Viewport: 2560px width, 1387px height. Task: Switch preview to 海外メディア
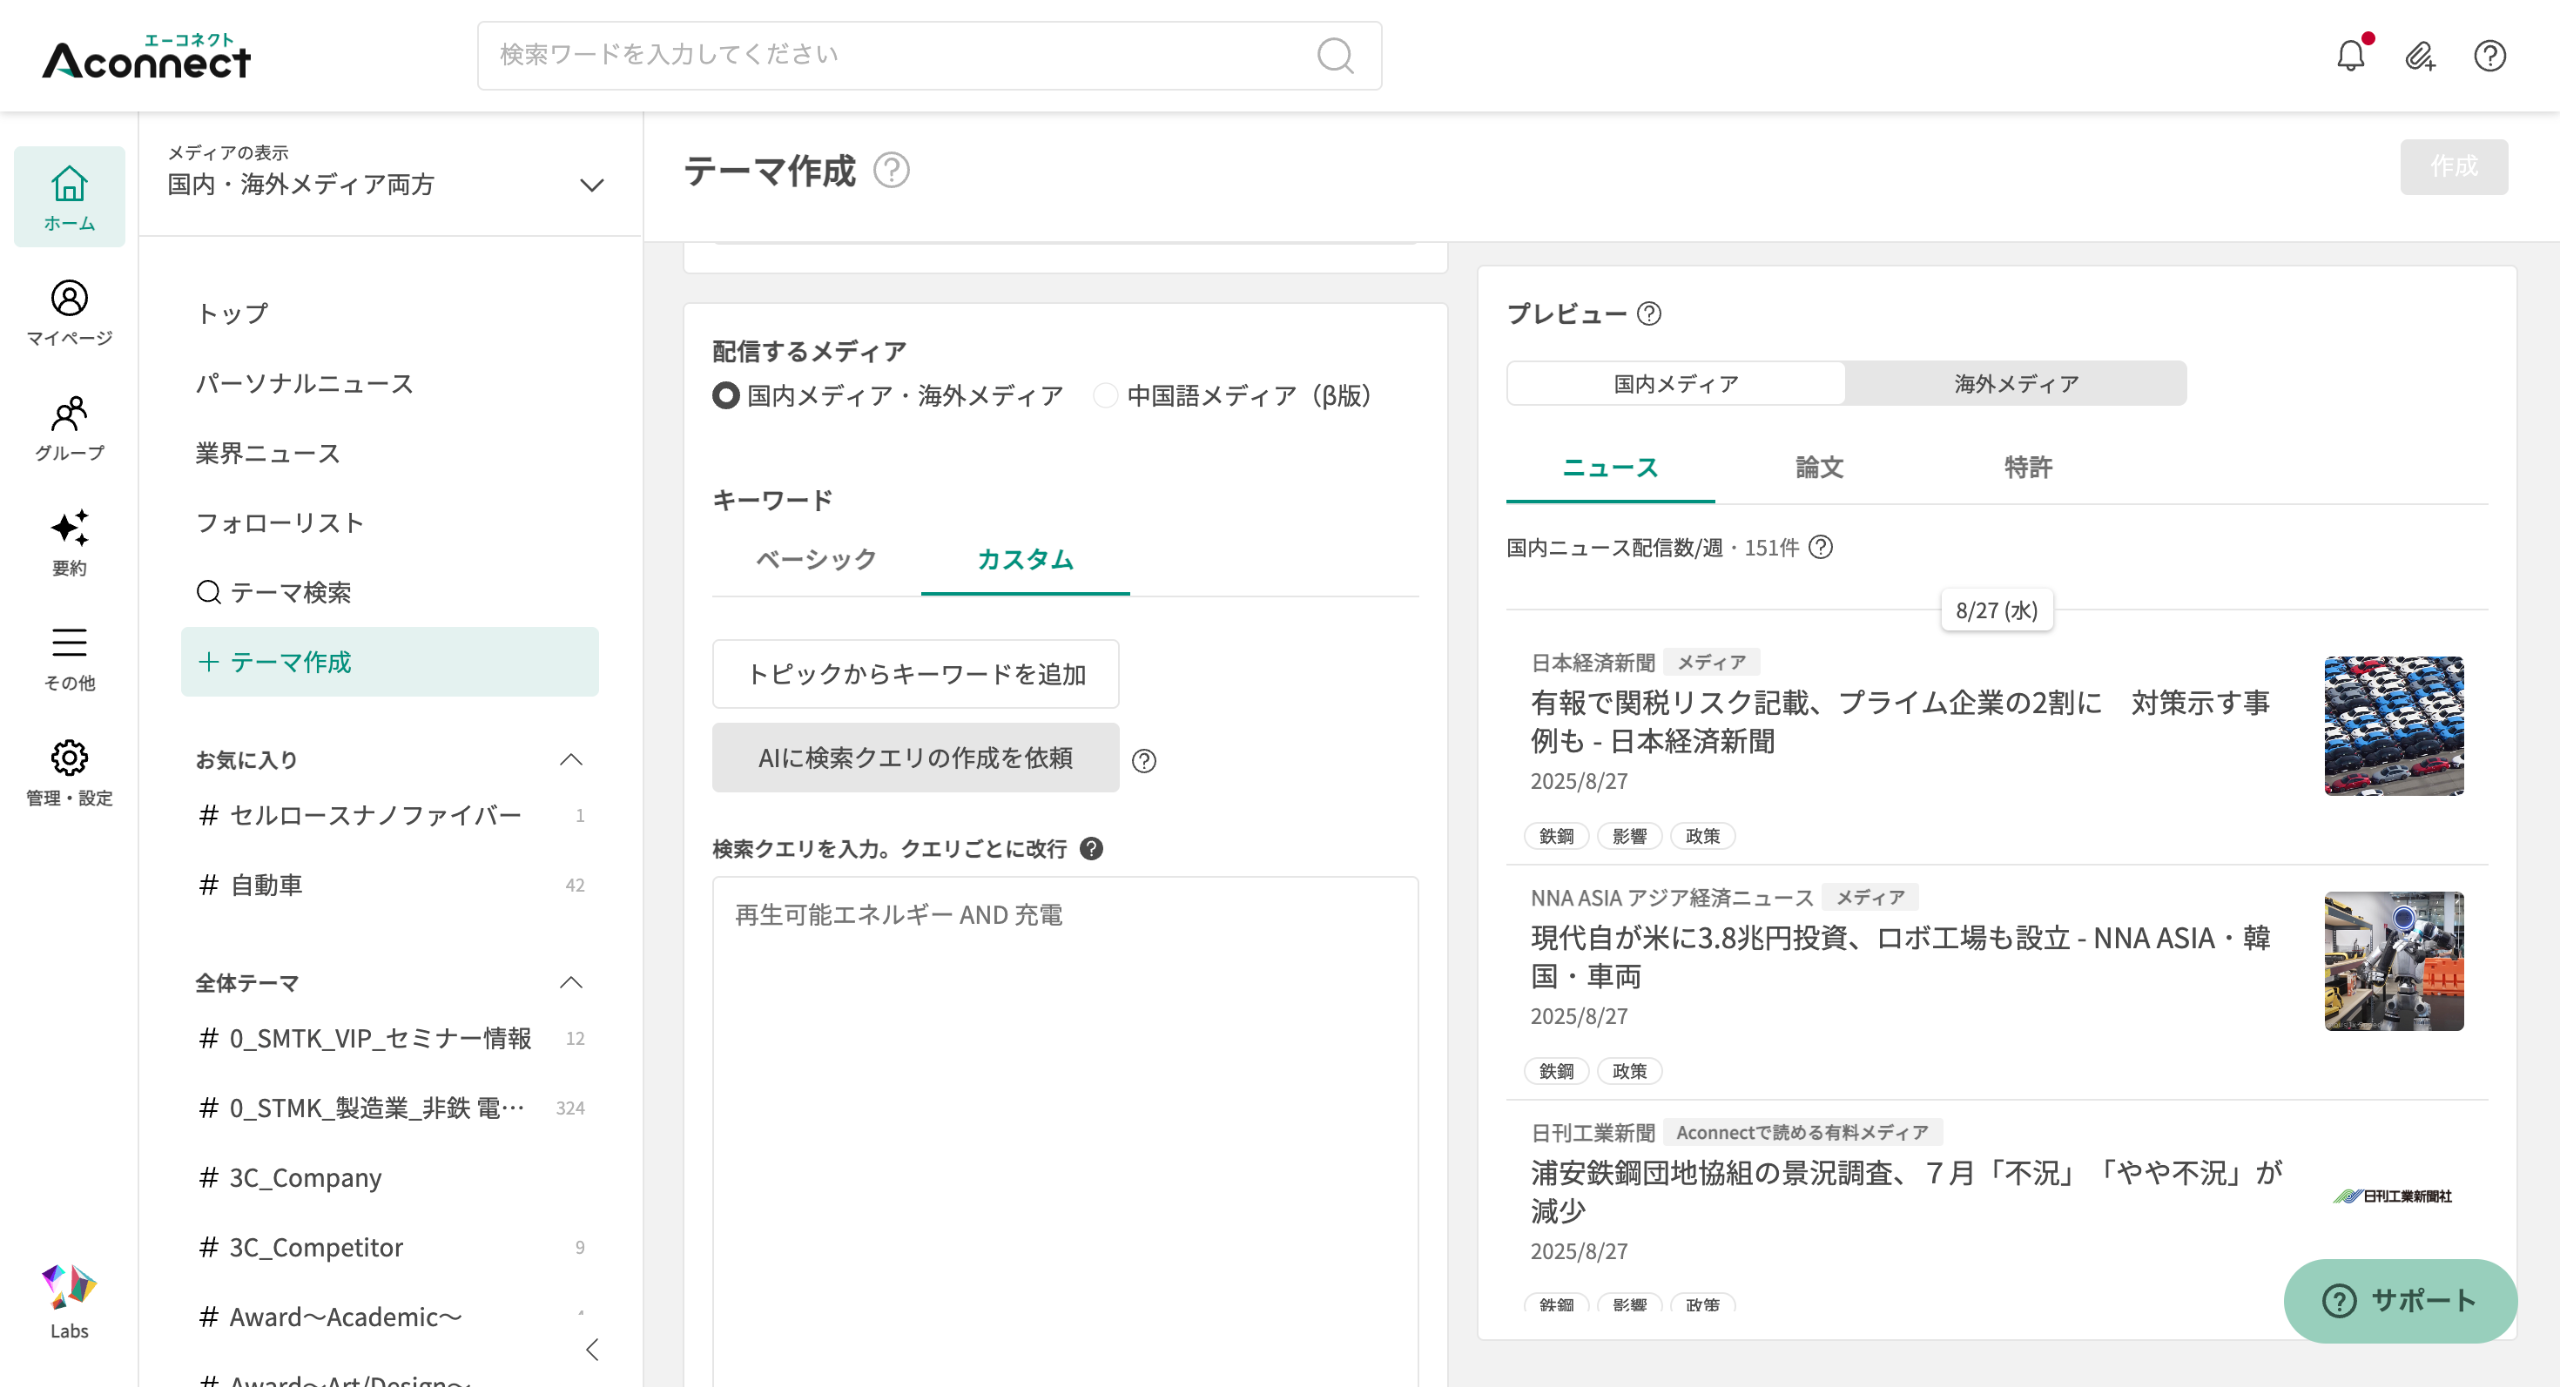click(x=2015, y=384)
